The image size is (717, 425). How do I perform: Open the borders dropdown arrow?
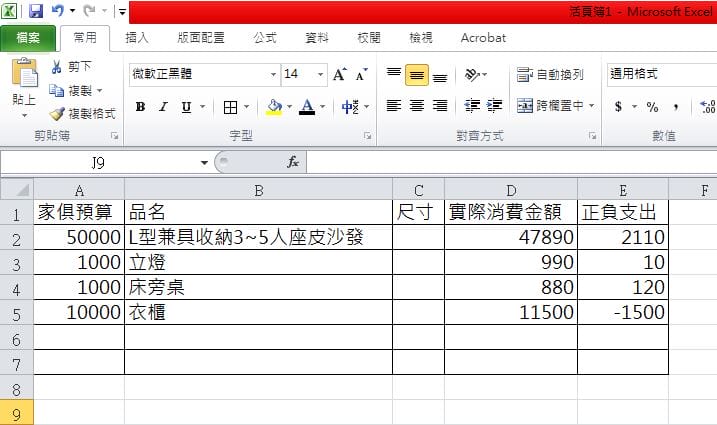tap(246, 107)
